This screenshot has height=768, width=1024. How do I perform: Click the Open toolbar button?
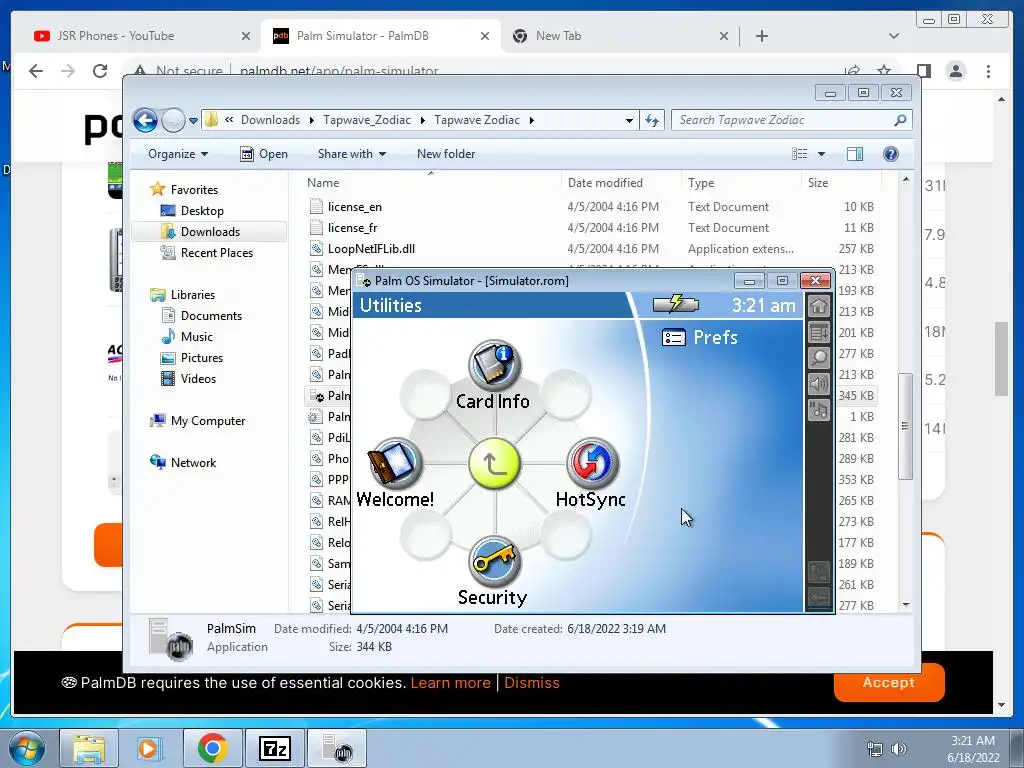(264, 154)
